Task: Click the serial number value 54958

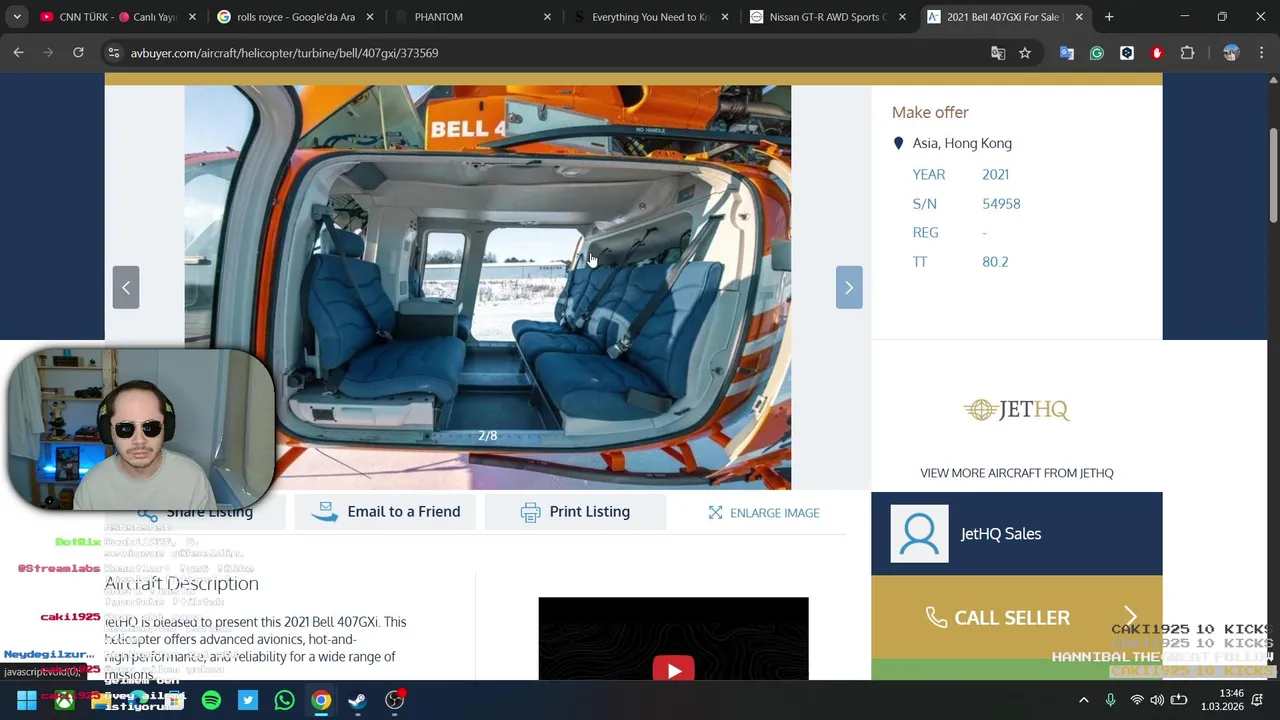Action: [x=1001, y=203]
